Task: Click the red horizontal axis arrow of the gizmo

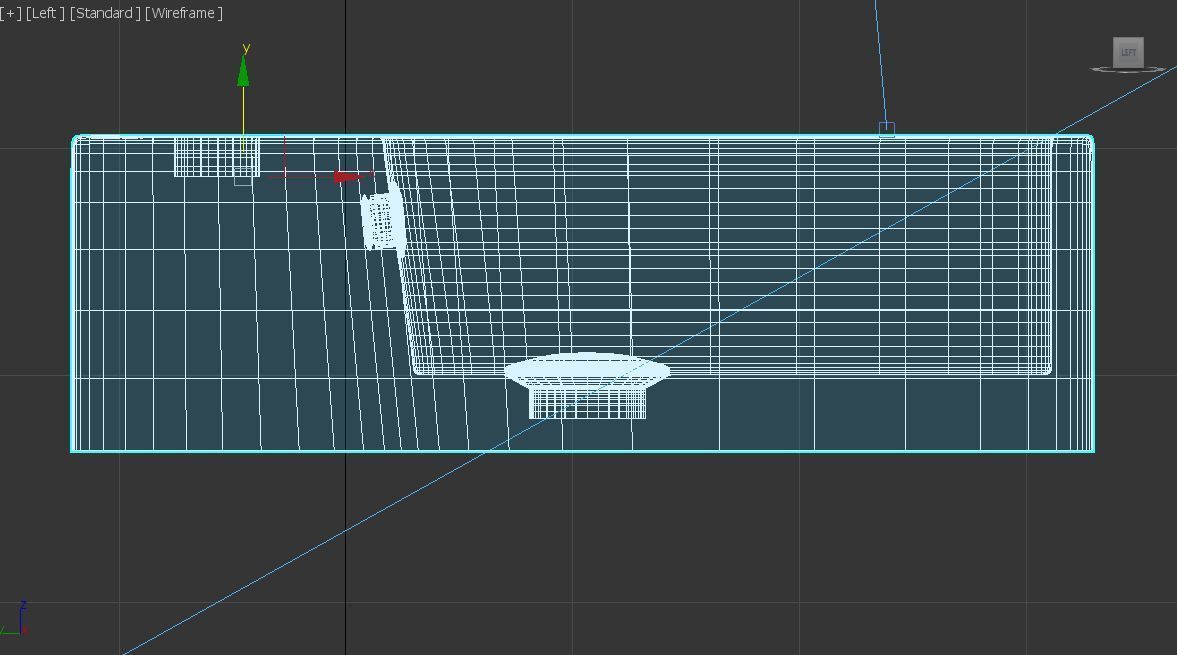Action: tap(346, 177)
